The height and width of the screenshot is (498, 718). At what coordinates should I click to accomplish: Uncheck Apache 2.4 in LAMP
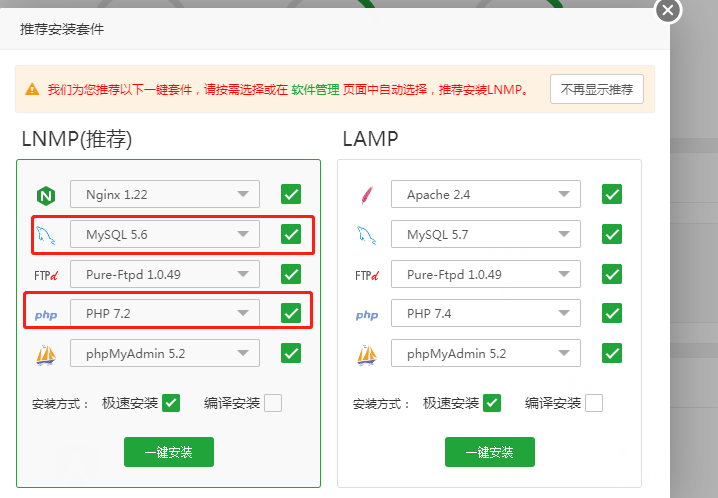(612, 194)
